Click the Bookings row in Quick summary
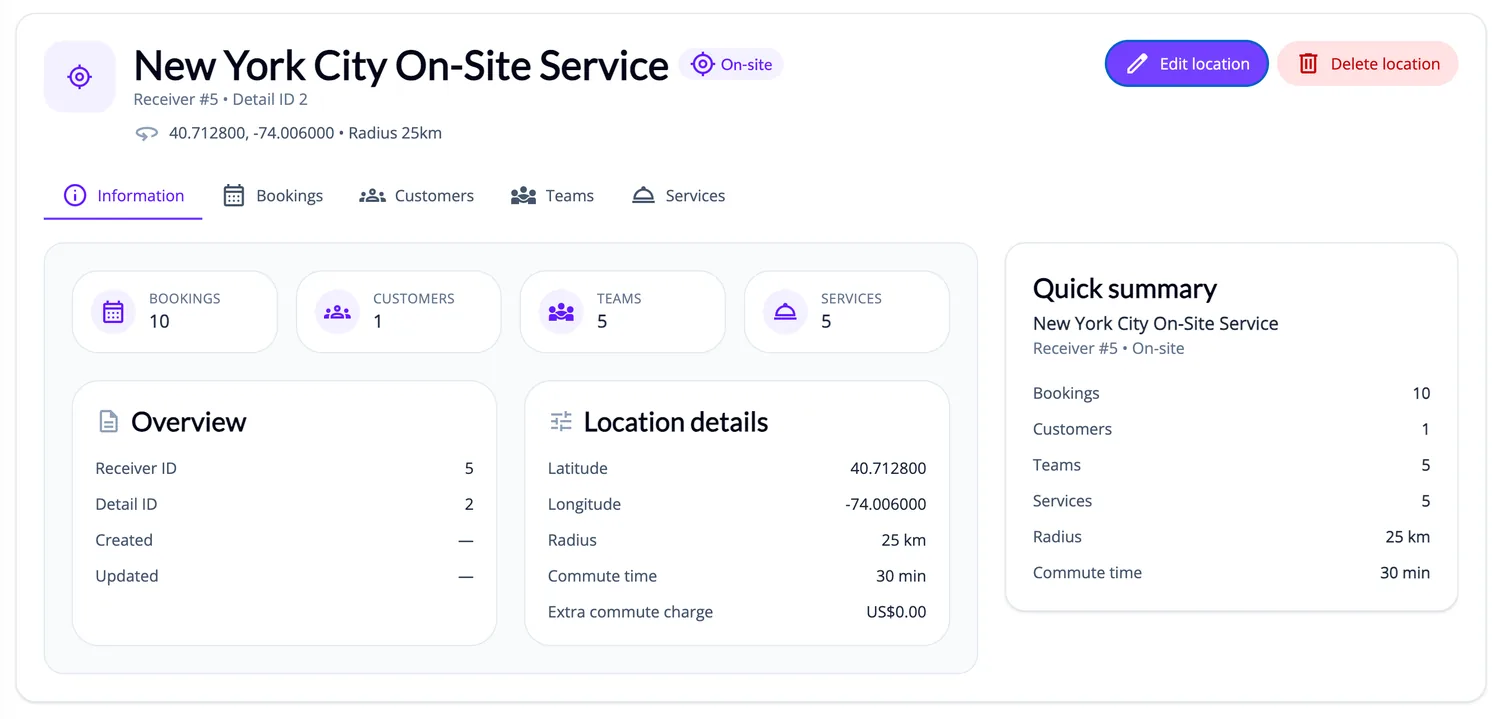1500x719 pixels. point(1232,393)
